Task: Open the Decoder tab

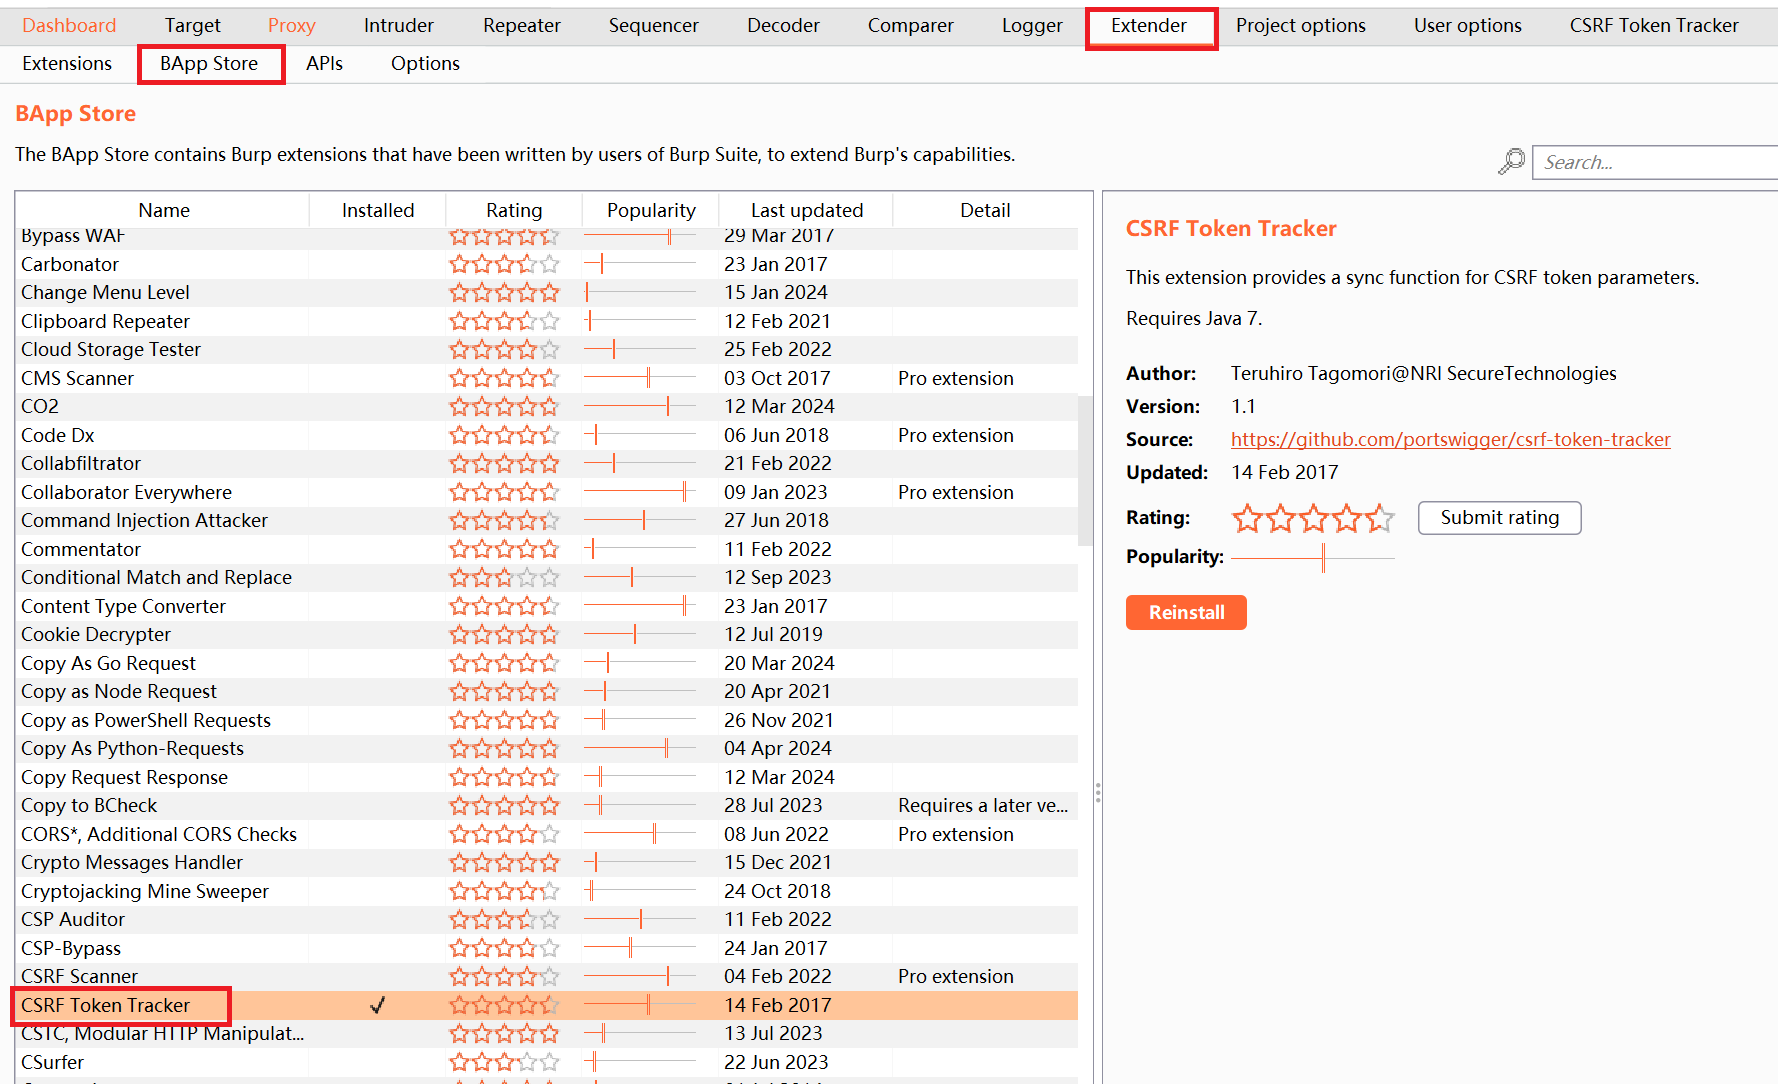Action: pyautogui.click(x=783, y=25)
